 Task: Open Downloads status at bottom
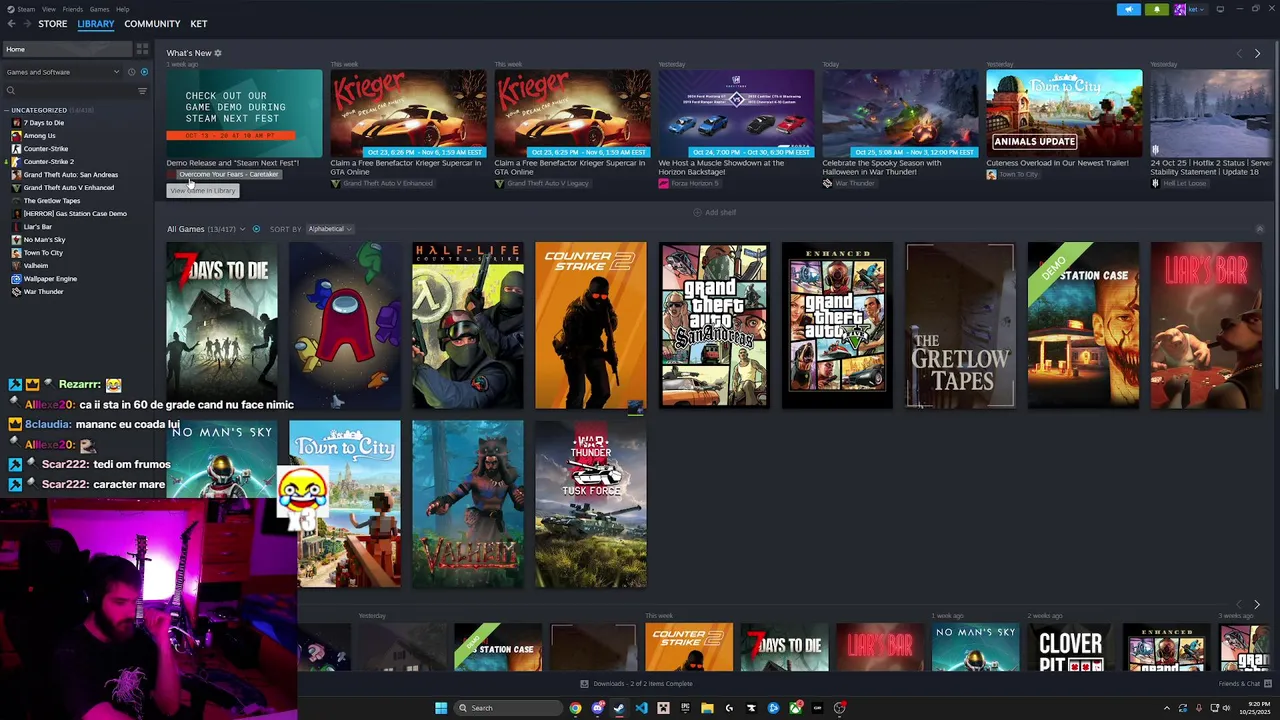pyautogui.click(x=636, y=684)
